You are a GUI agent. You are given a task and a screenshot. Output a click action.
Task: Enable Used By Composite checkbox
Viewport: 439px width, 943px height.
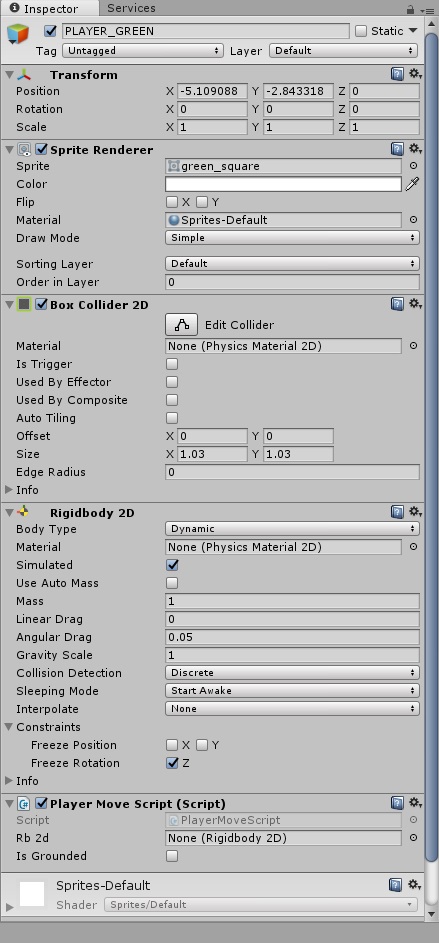(x=172, y=400)
